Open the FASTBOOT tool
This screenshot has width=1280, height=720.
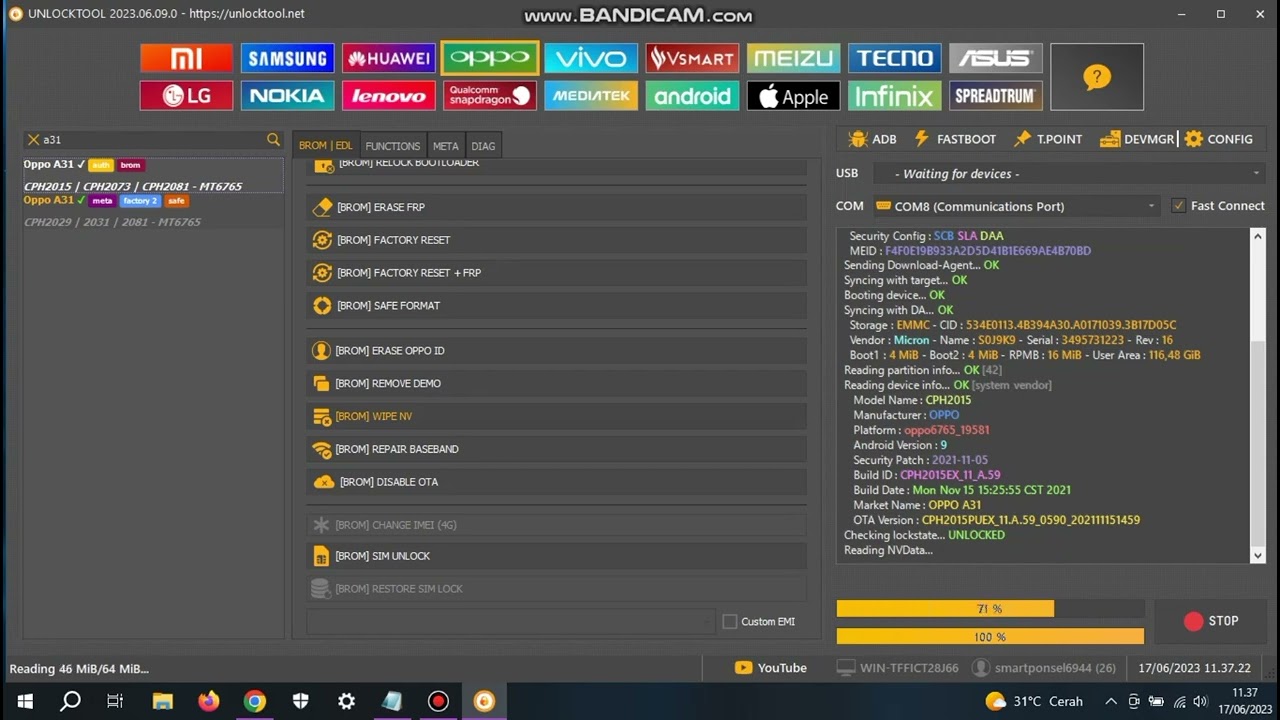coord(955,139)
